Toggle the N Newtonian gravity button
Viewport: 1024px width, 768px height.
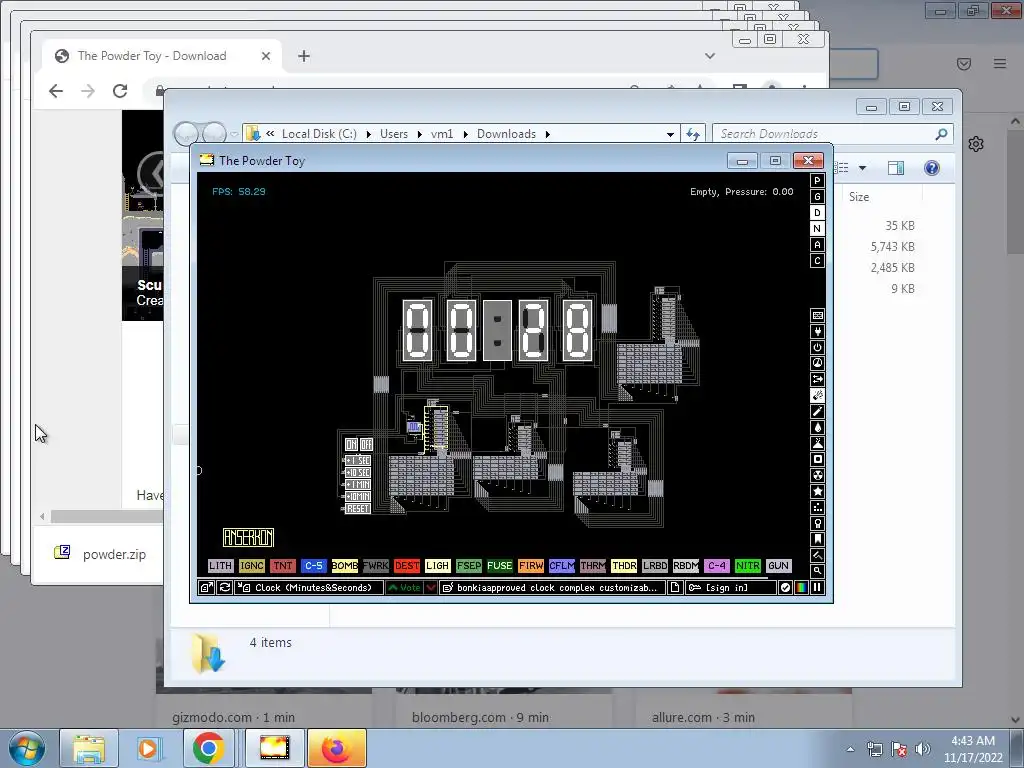click(x=817, y=229)
